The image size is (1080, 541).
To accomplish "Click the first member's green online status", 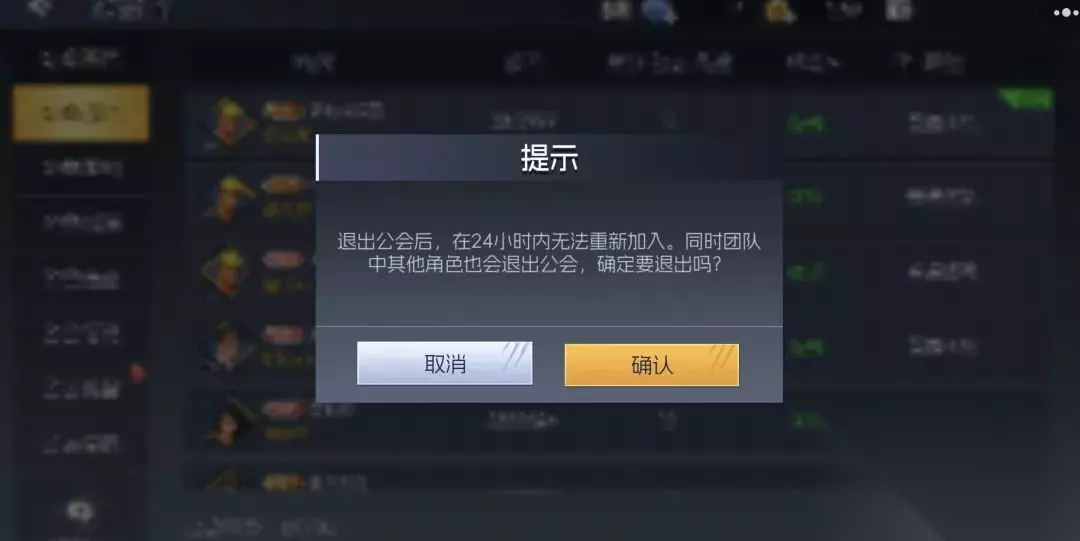I will point(806,124).
